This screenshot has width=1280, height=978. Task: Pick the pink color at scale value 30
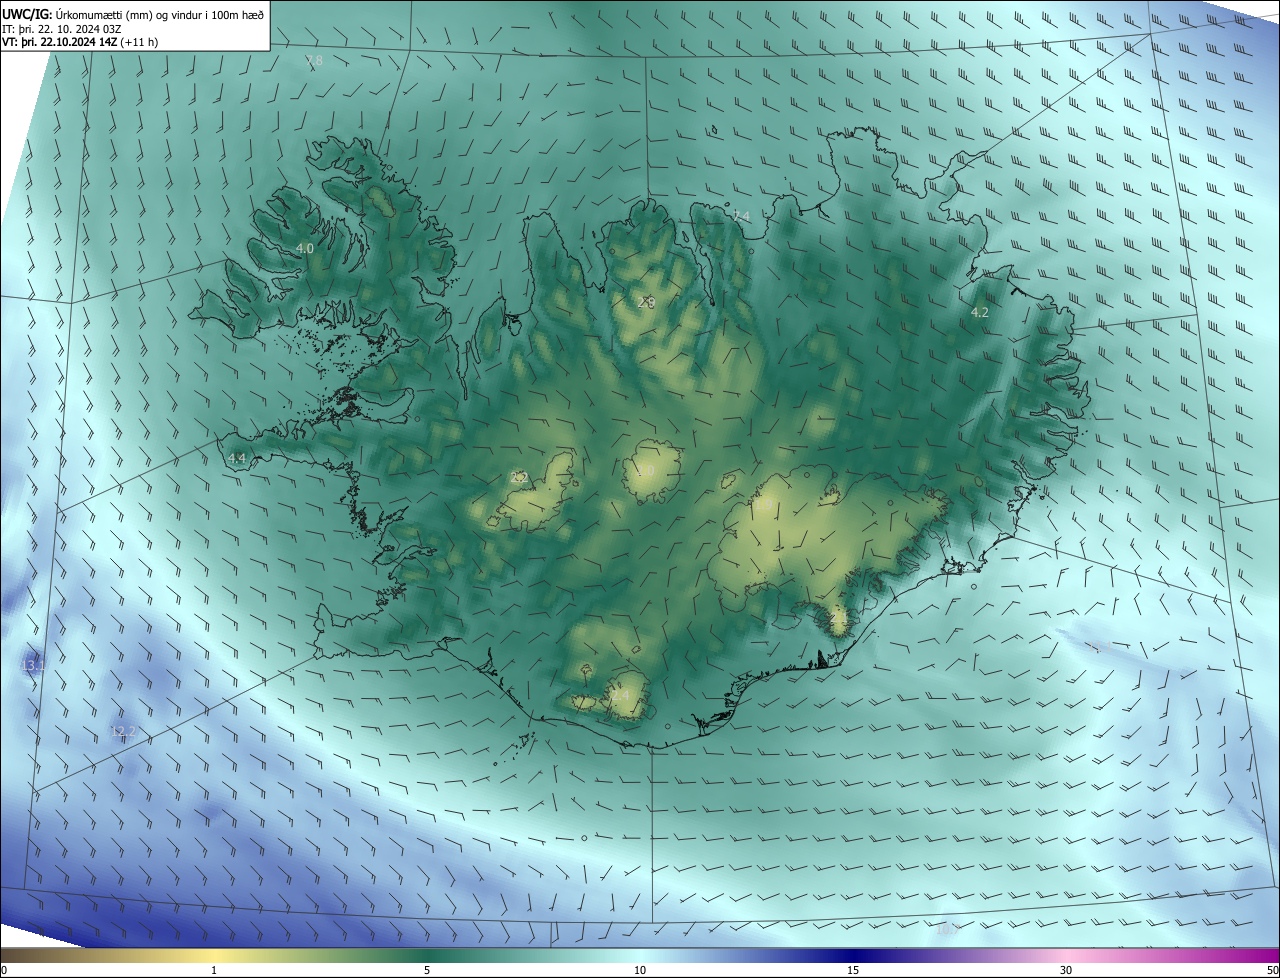(1066, 955)
